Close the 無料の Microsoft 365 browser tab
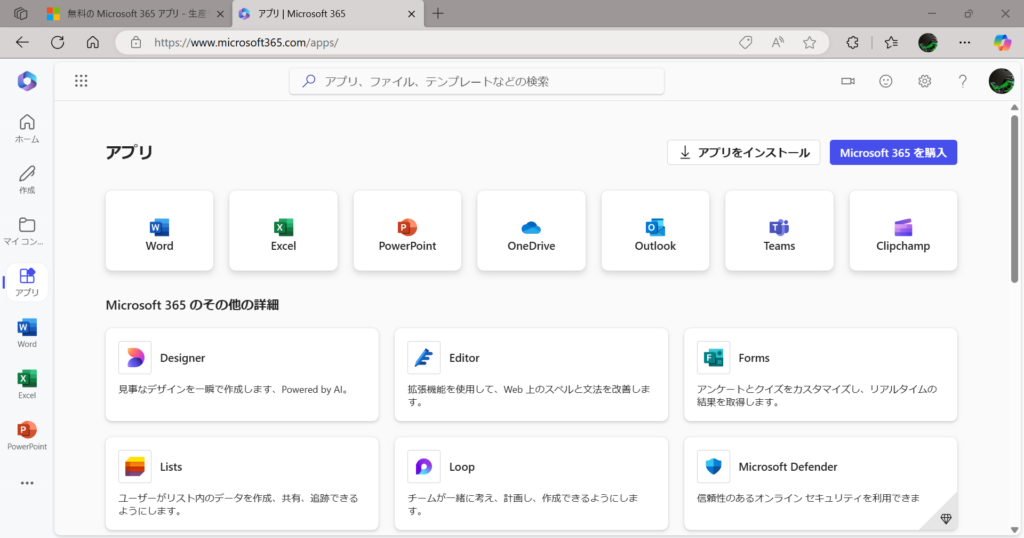 (x=220, y=14)
